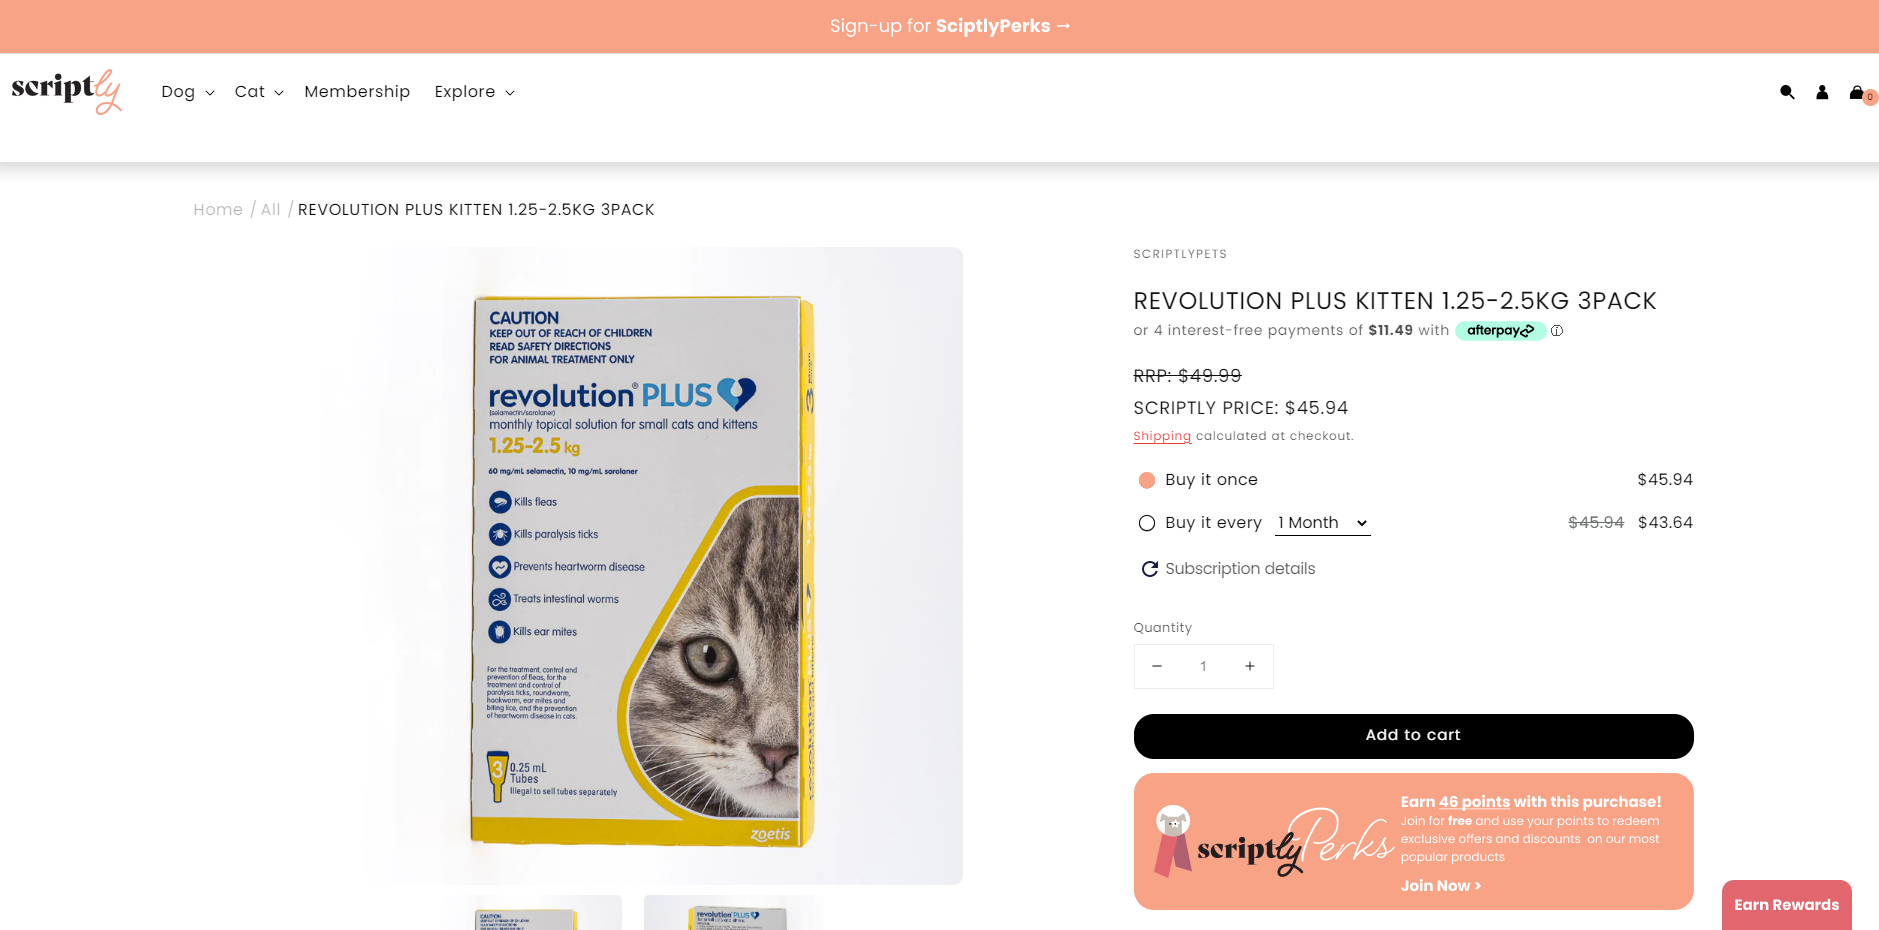Expand the Explore menu
The width and height of the screenshot is (1879, 930).
[475, 92]
